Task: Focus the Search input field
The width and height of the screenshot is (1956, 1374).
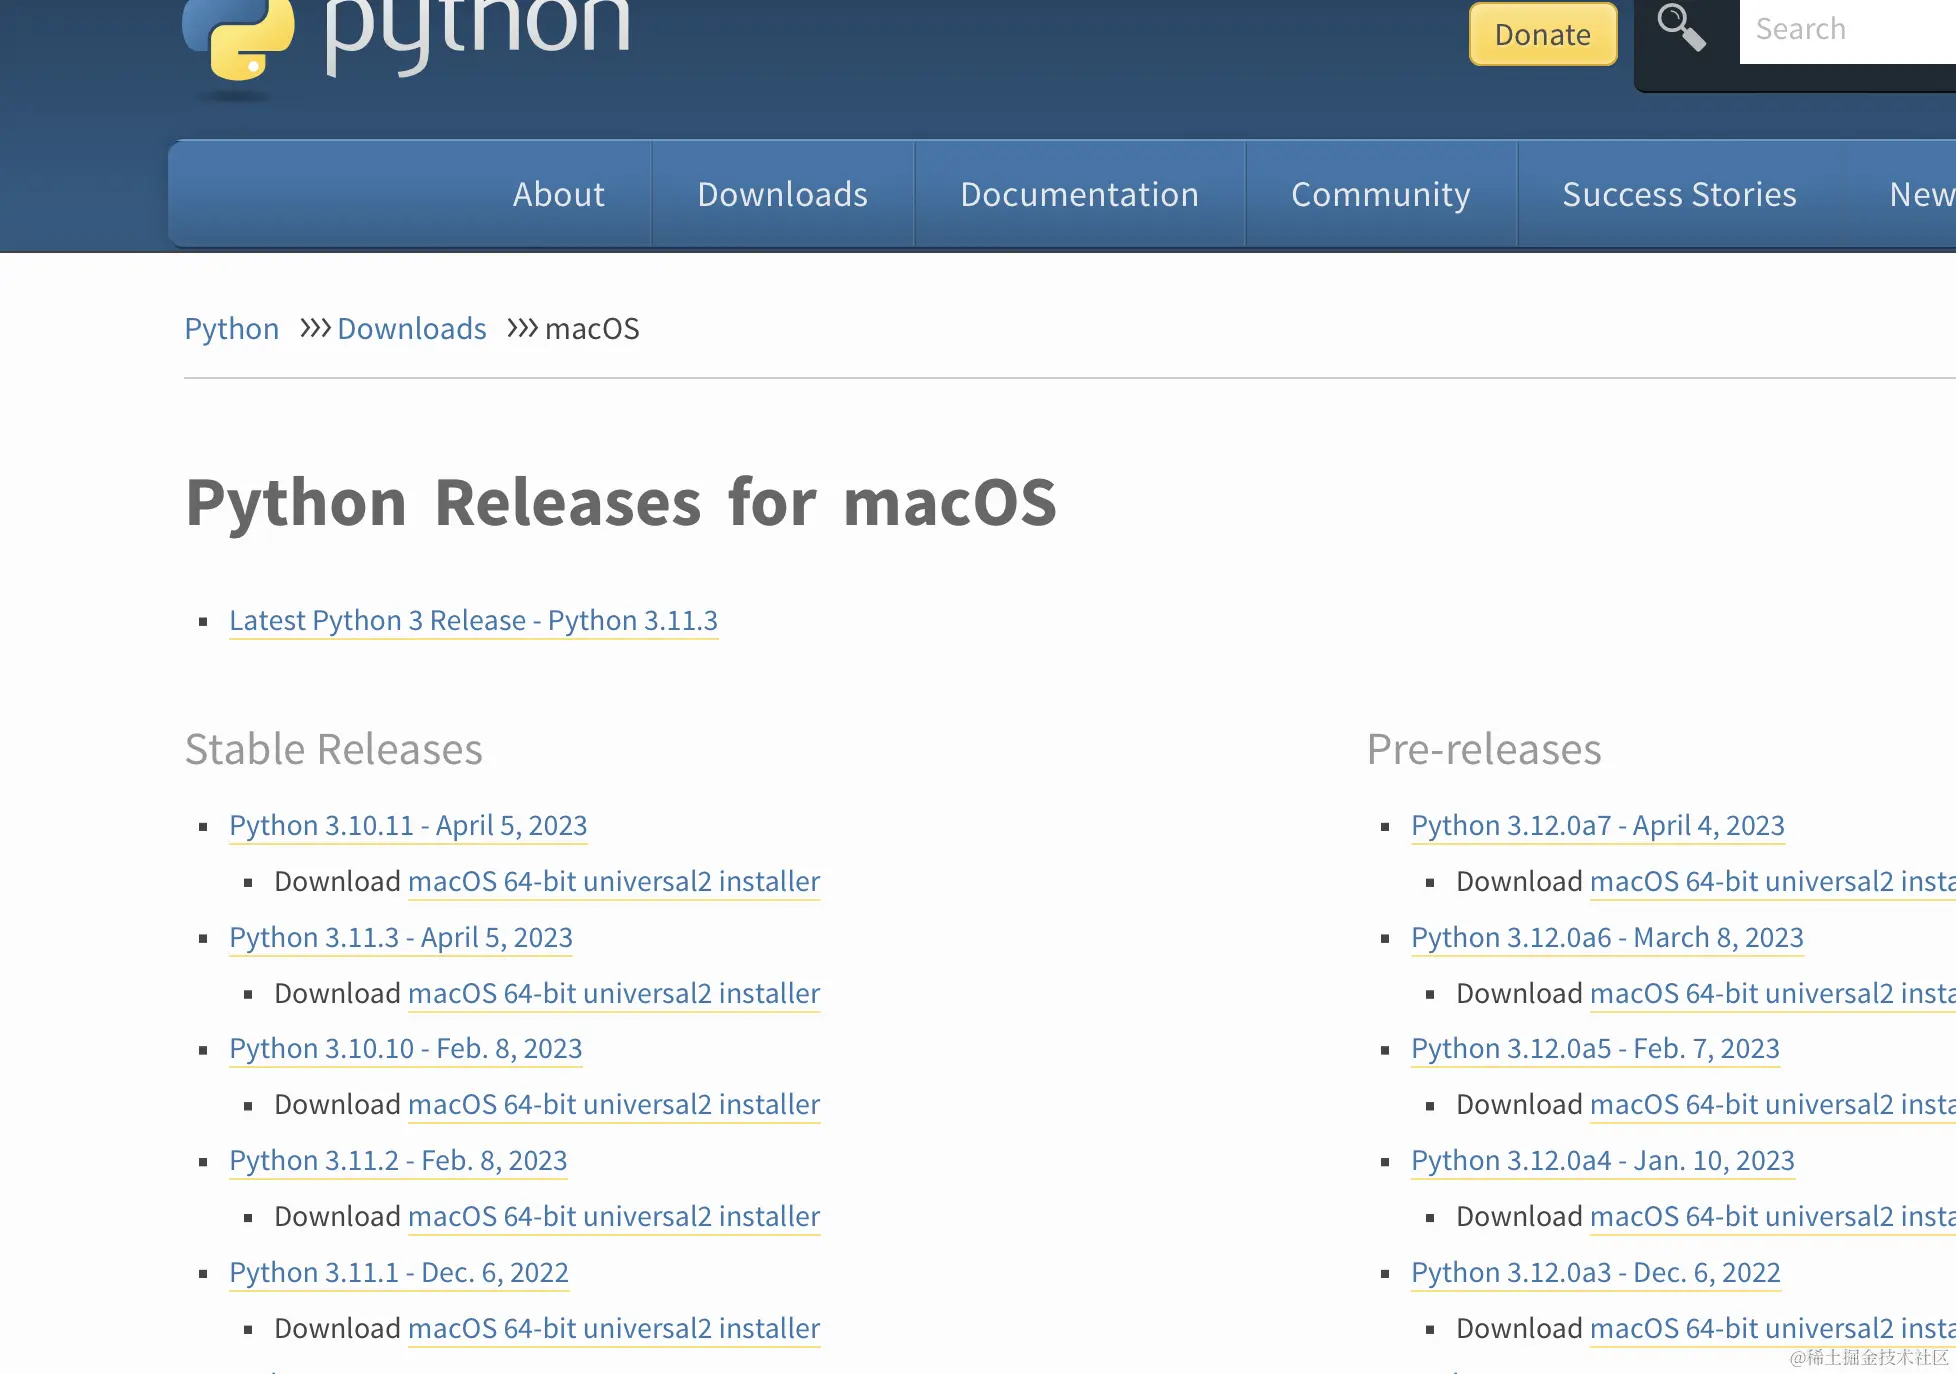Action: 1848,30
